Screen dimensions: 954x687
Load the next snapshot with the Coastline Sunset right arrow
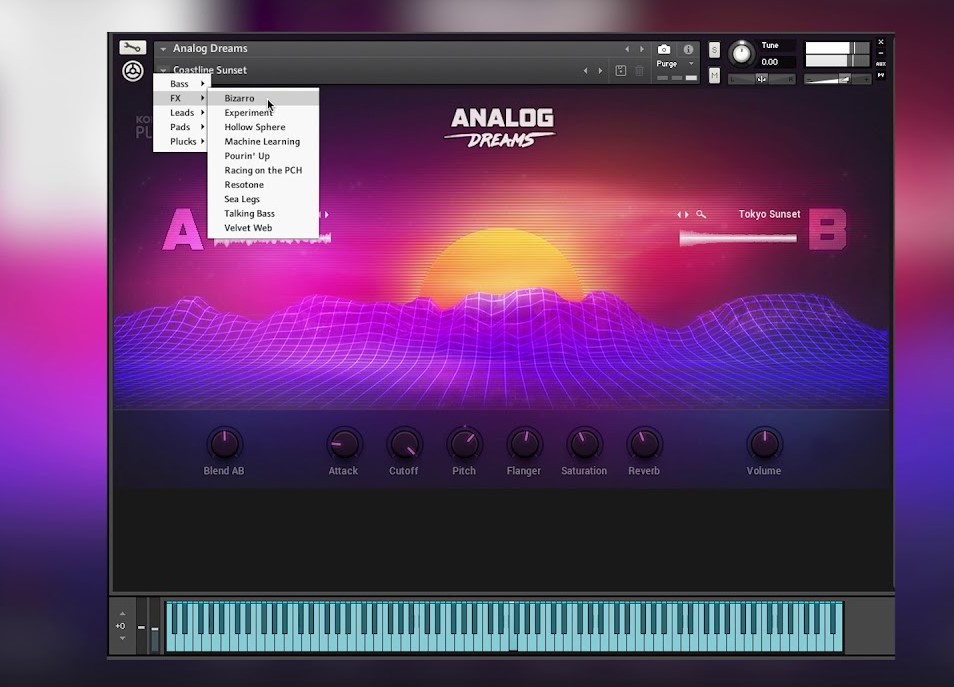(x=601, y=71)
